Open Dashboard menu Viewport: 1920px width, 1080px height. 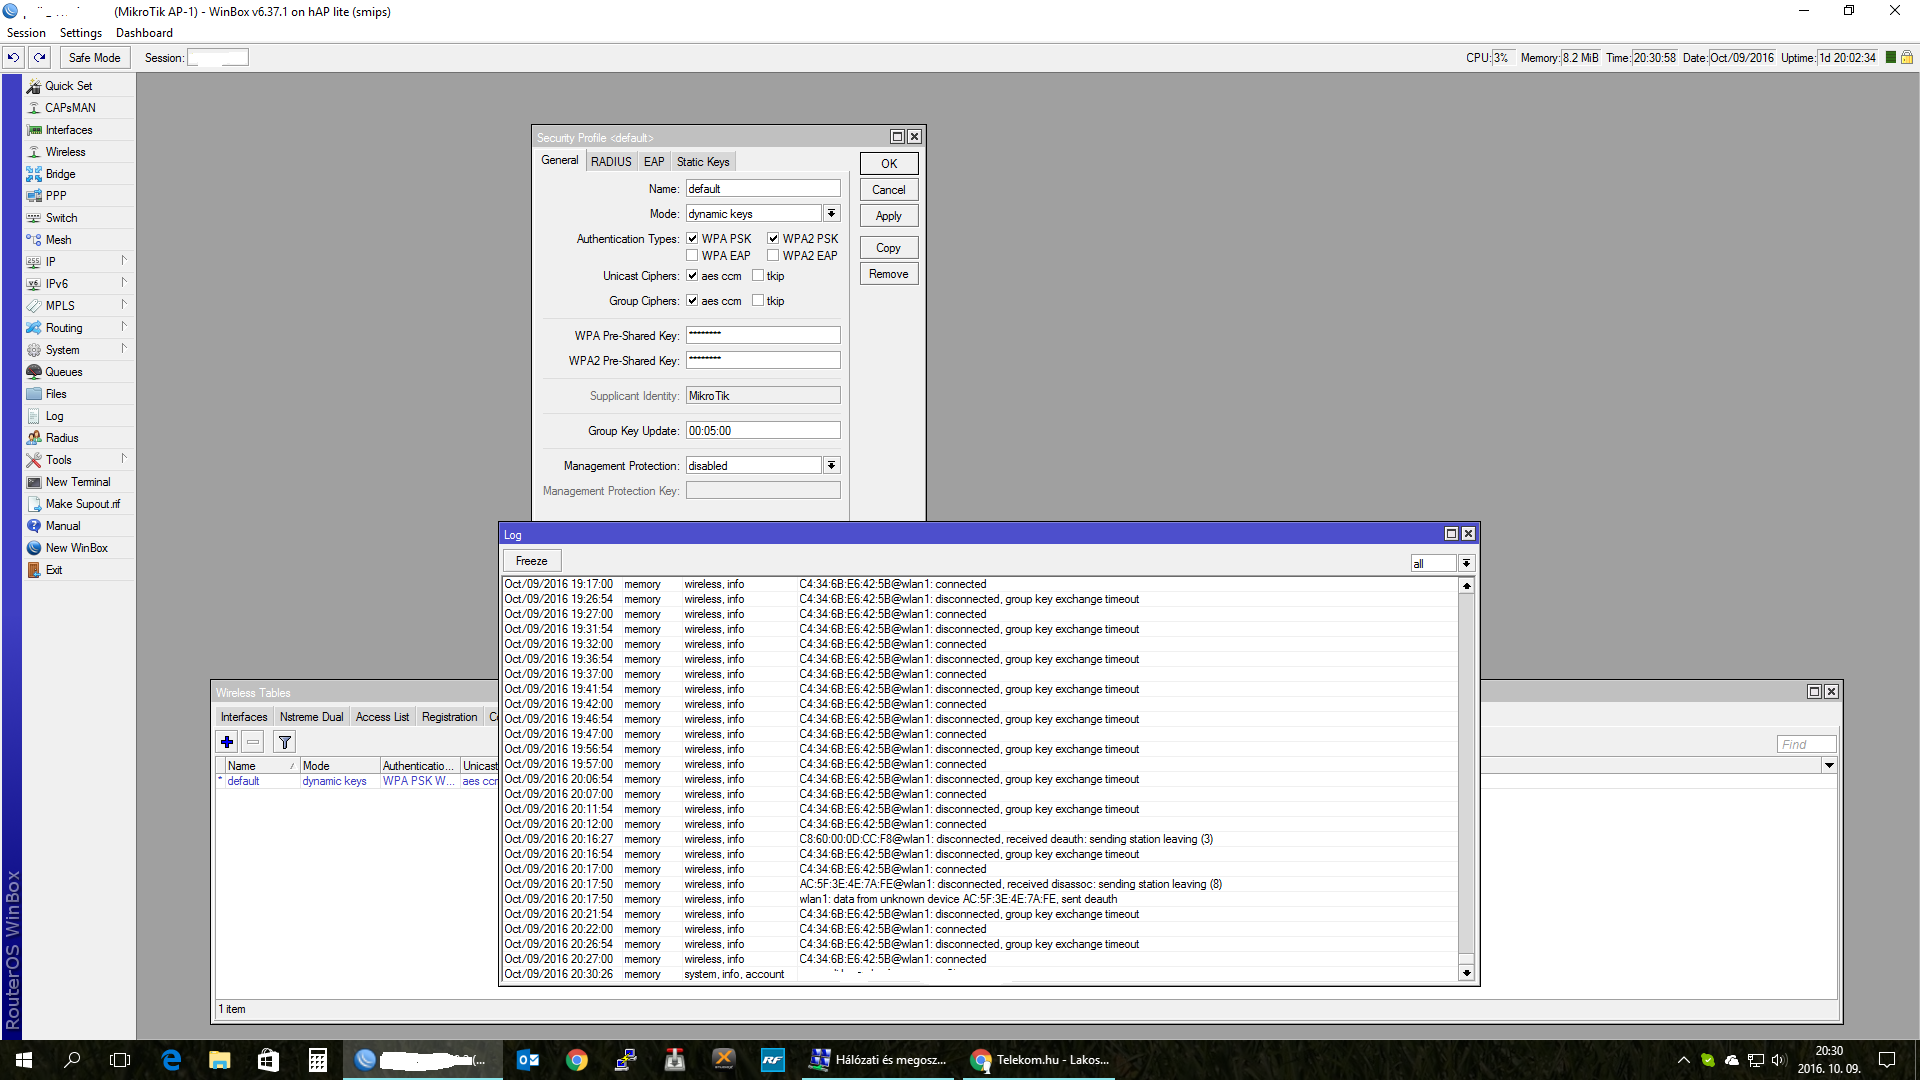point(144,33)
